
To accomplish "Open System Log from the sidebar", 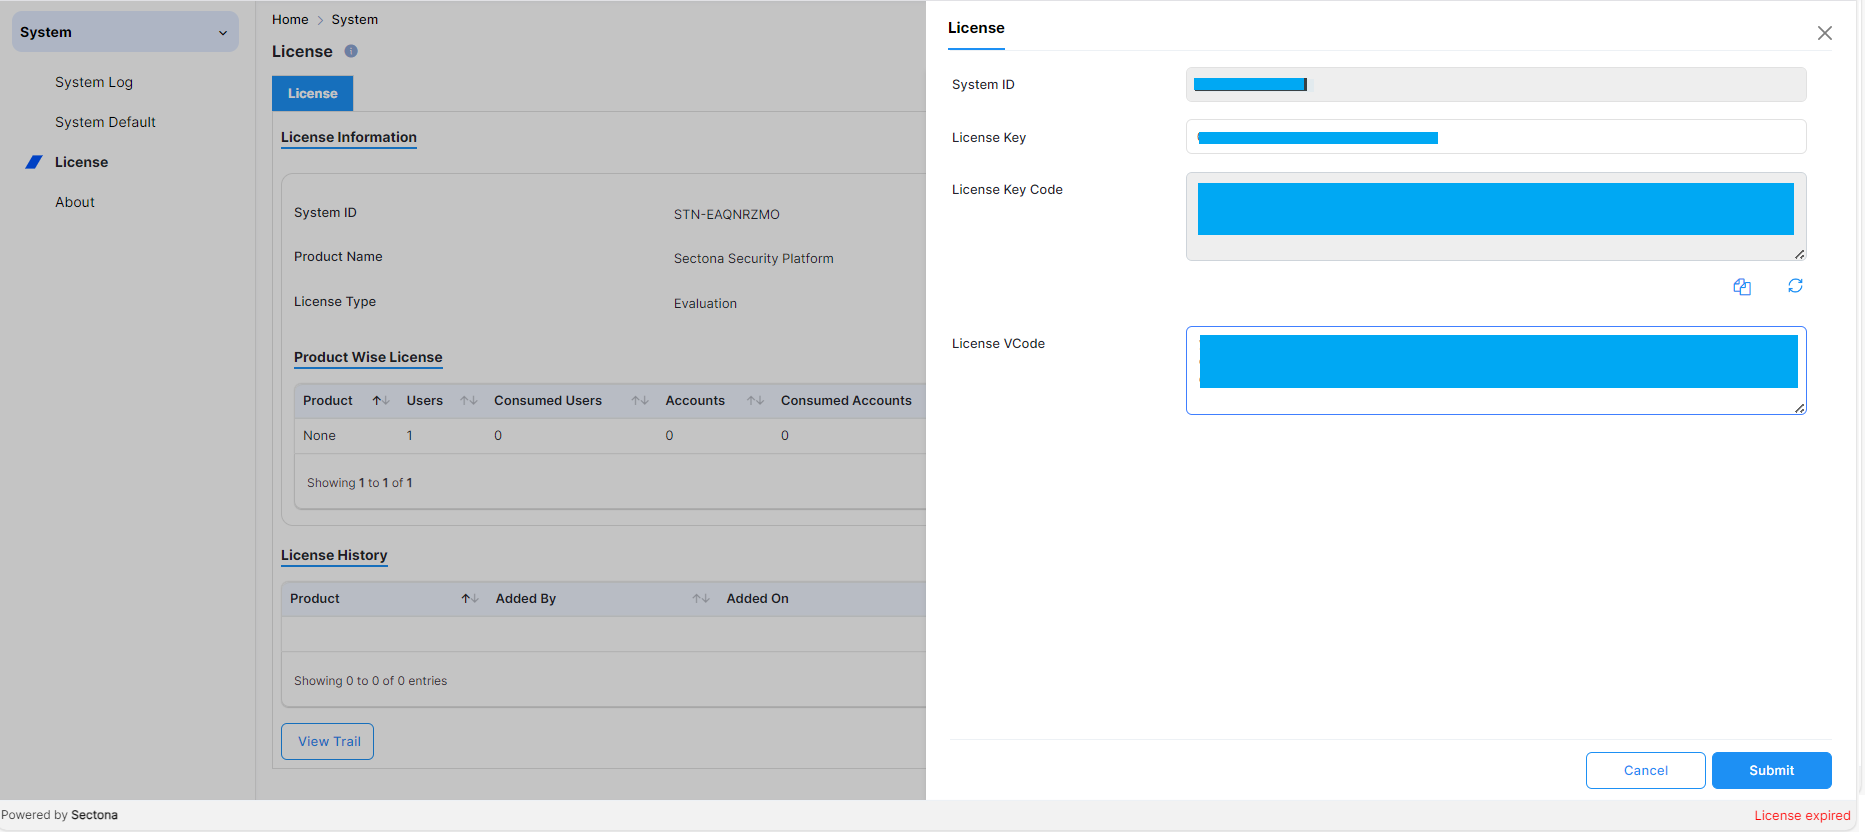I will point(94,82).
